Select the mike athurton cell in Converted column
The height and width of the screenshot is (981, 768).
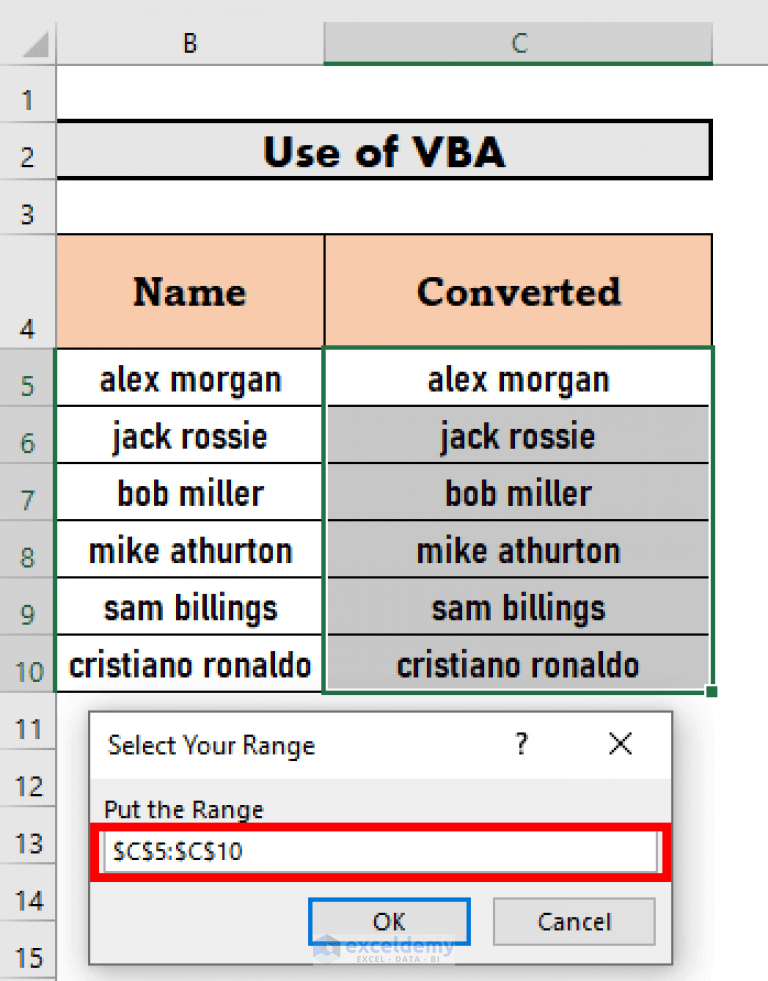517,550
